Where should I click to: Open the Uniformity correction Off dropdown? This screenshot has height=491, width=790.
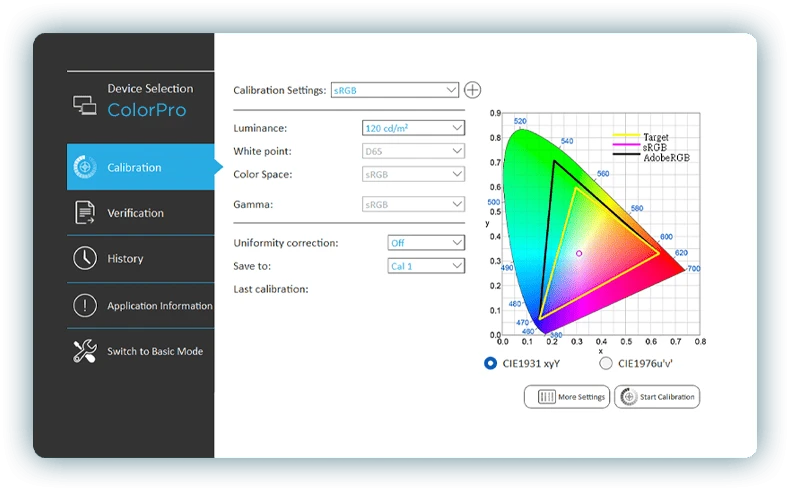pyautogui.click(x=426, y=243)
